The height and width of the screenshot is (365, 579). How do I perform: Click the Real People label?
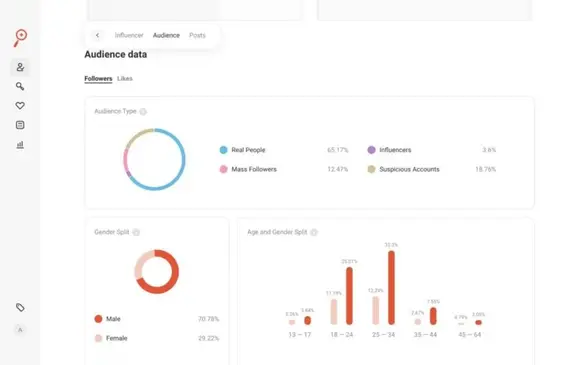(x=248, y=150)
